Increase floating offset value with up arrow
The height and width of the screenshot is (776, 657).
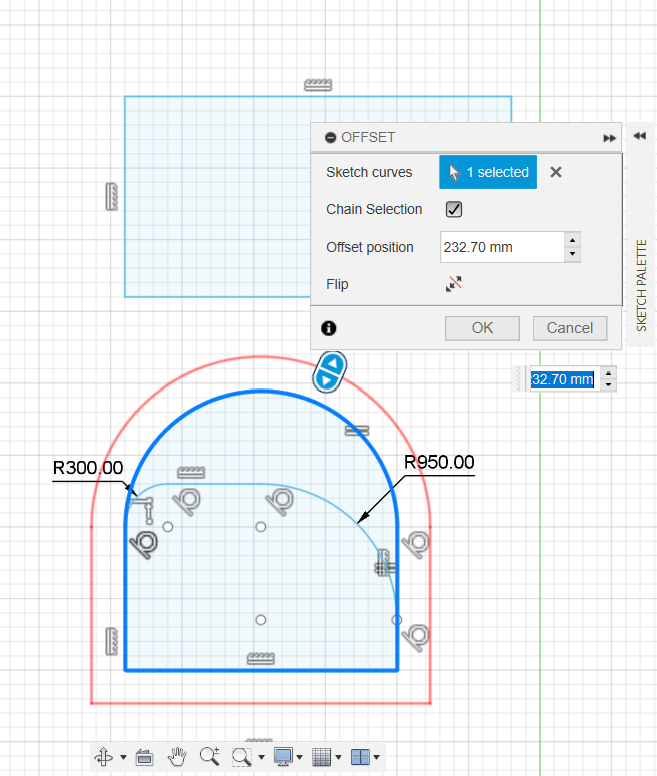coord(609,373)
